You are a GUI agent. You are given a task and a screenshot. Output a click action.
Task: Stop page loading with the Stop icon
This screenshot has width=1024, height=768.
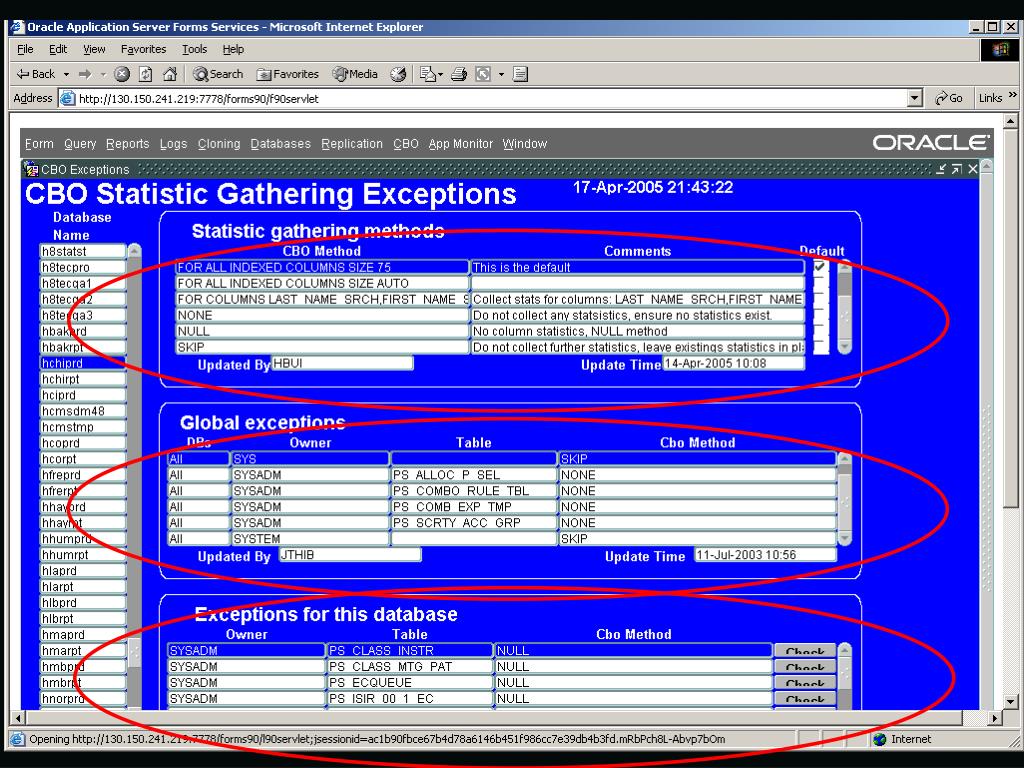point(121,74)
